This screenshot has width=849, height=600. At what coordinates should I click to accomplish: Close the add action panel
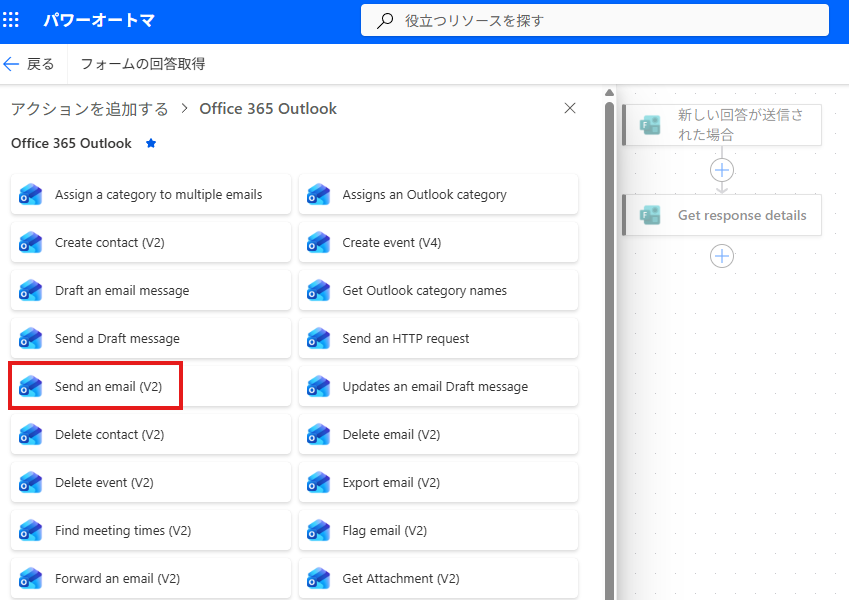click(570, 108)
